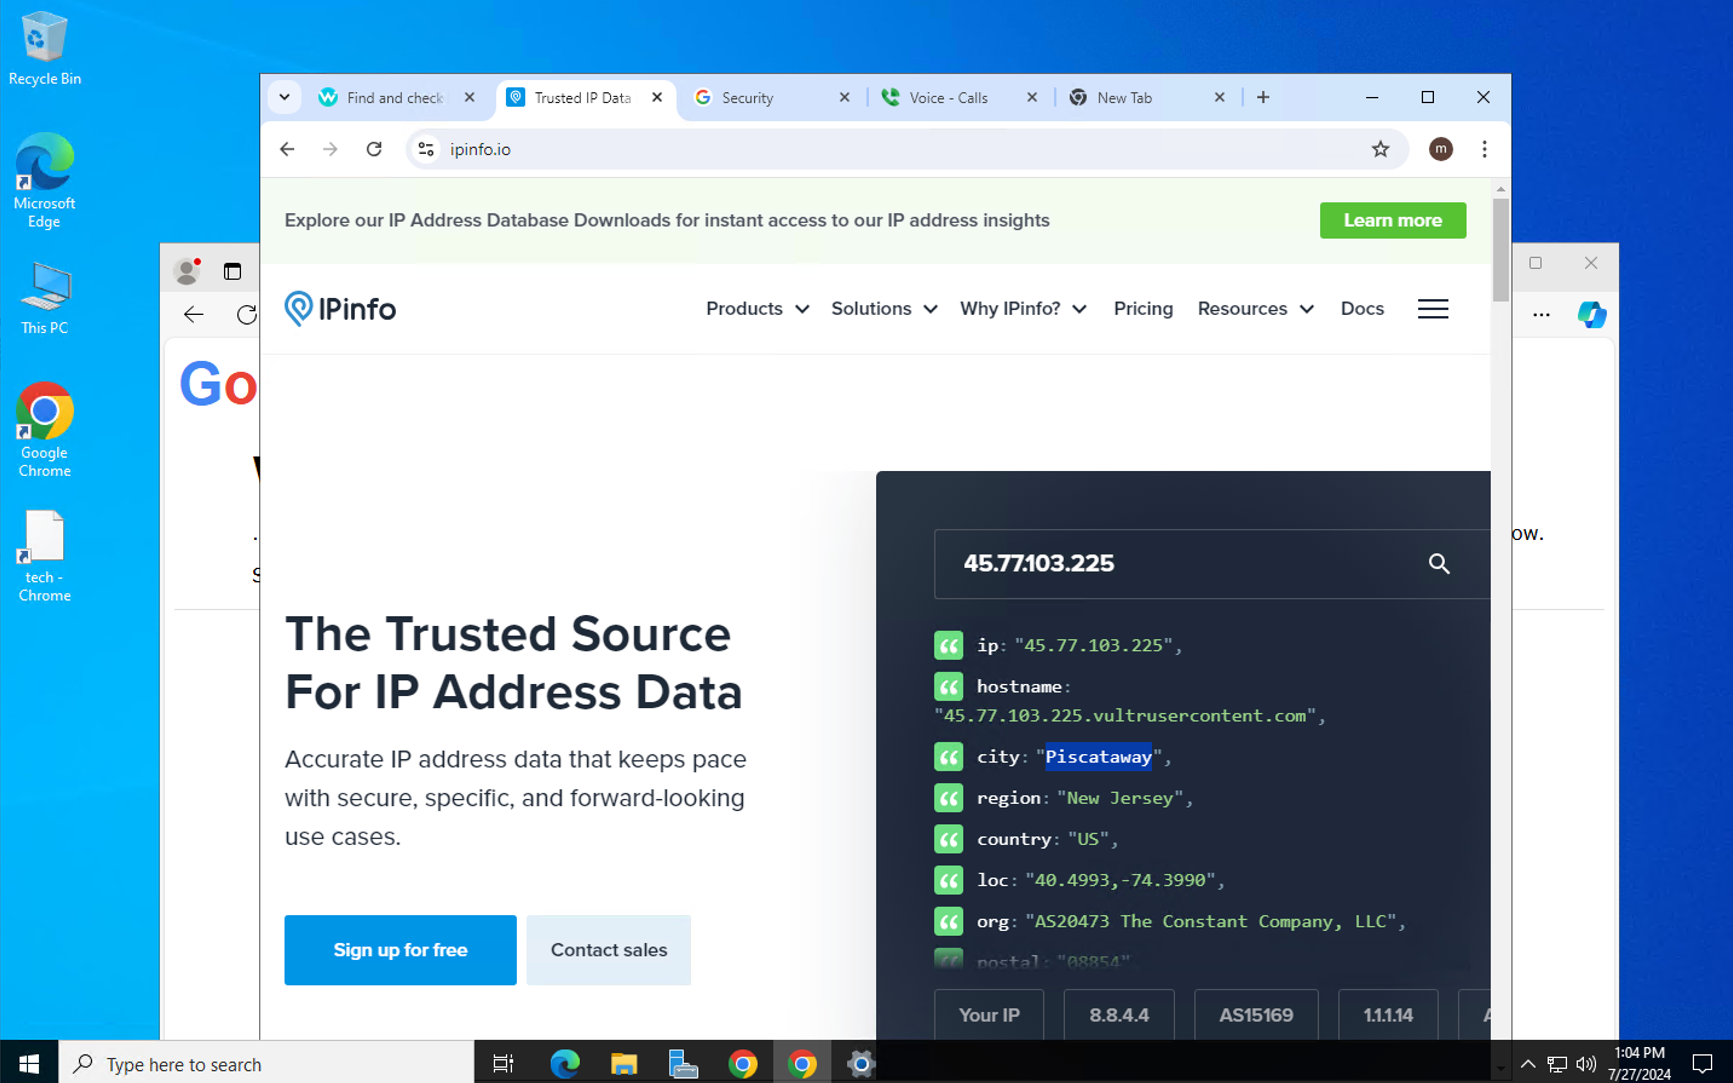Viewport: 1733px width, 1083px height.
Task: Open Edge tab actions icon
Action: coord(232,271)
